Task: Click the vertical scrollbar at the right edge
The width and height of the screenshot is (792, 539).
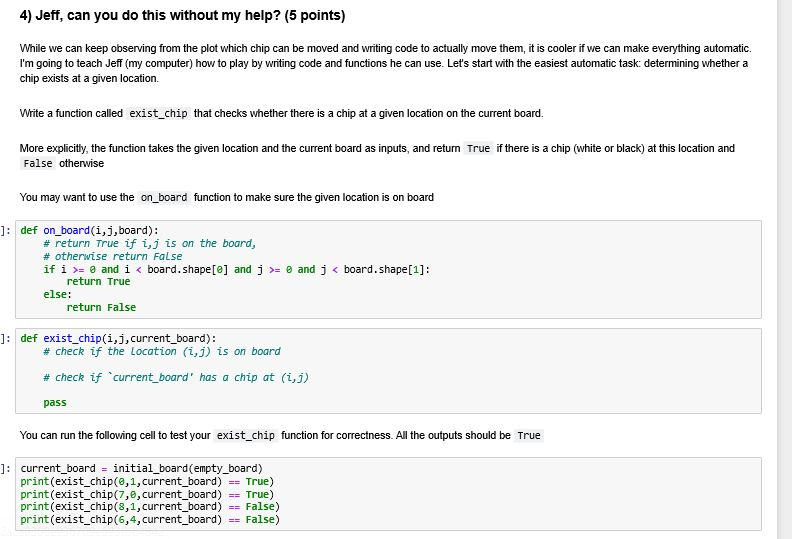Action: [x=784, y=269]
